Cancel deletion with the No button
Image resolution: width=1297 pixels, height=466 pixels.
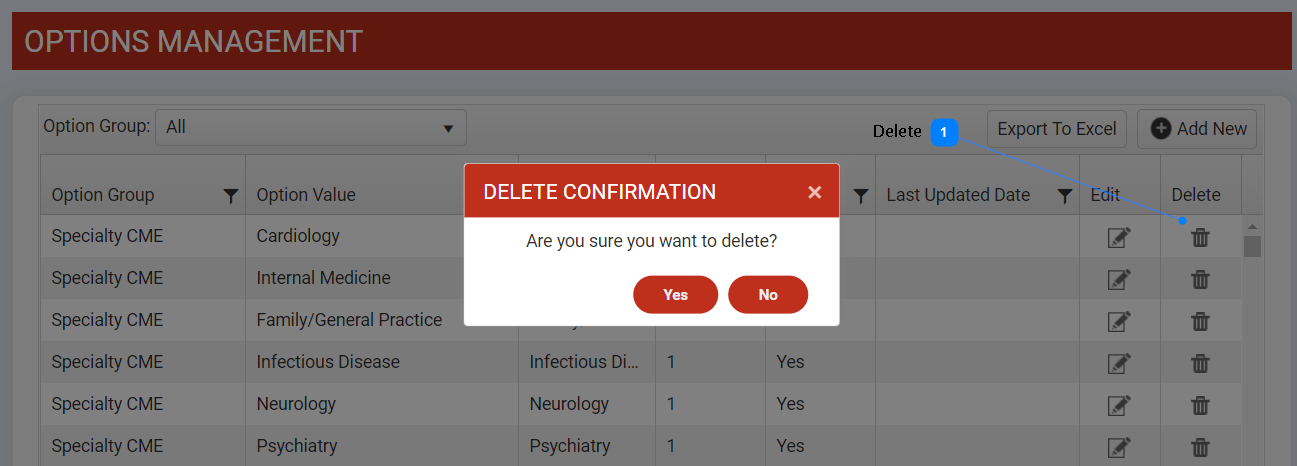(x=768, y=295)
